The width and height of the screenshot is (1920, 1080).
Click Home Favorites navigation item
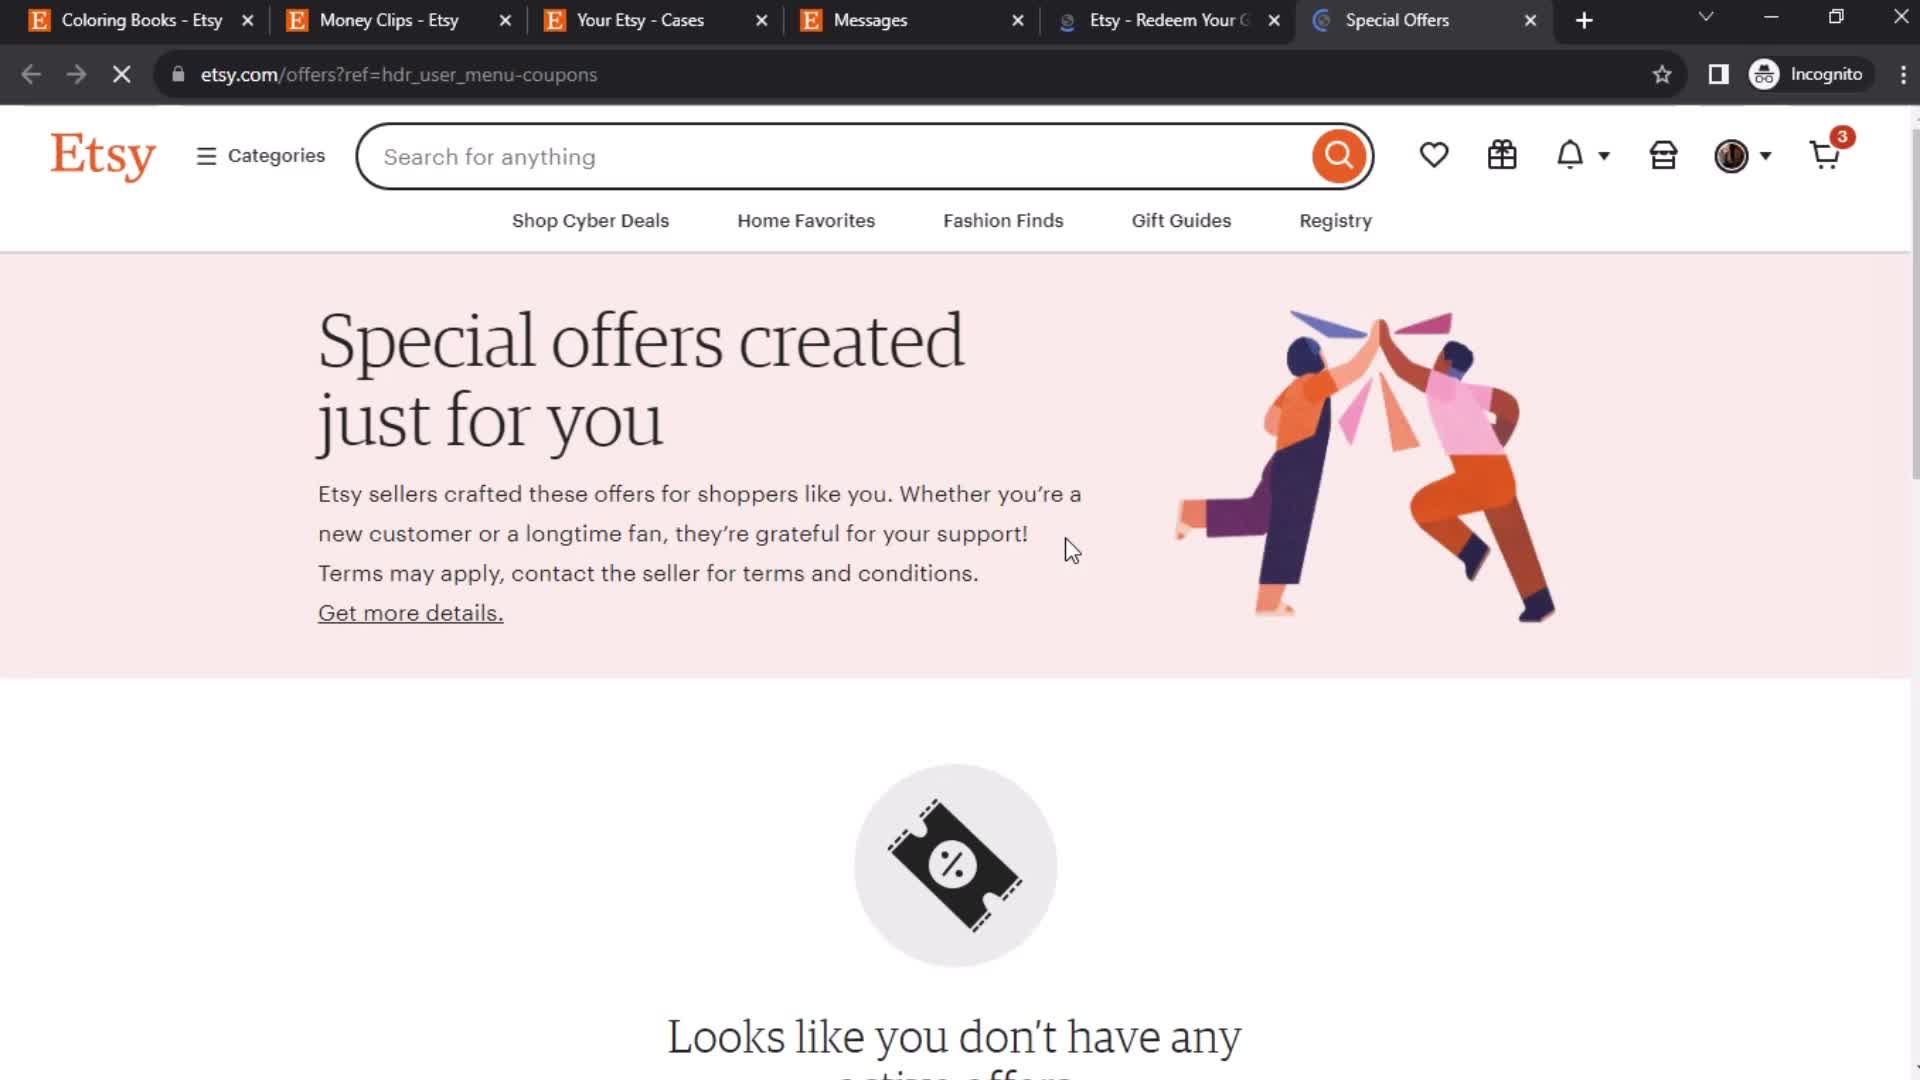coord(806,220)
